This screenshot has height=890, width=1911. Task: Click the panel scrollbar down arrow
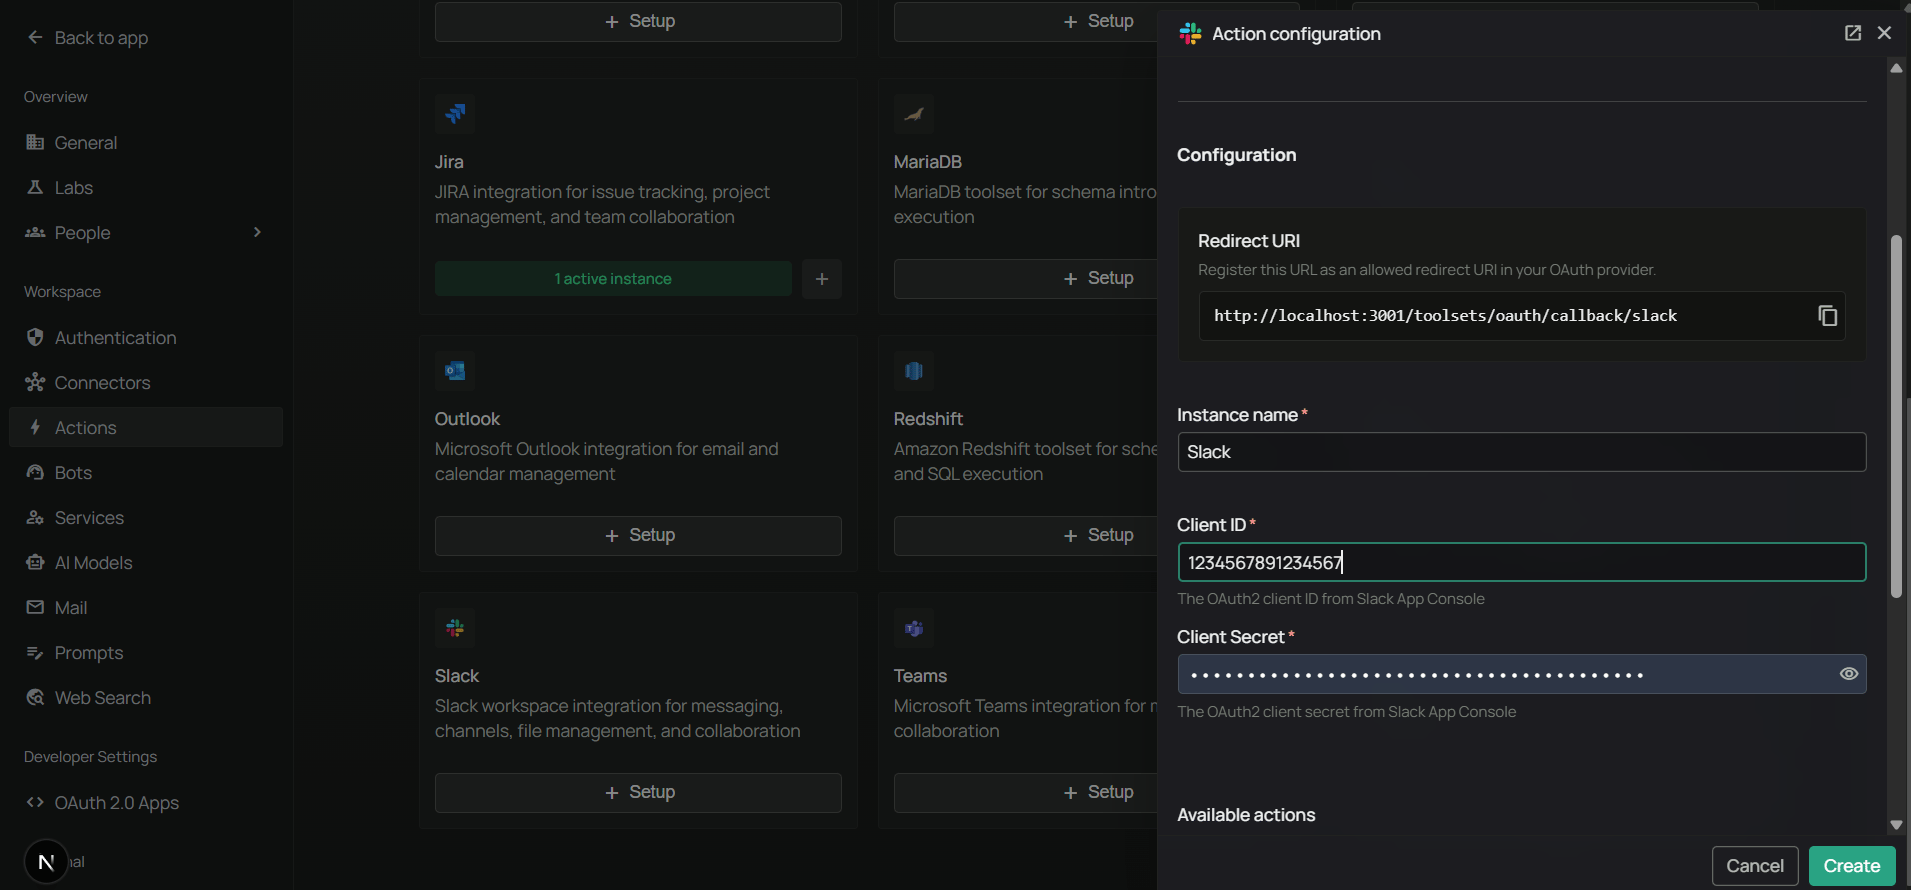pos(1896,825)
